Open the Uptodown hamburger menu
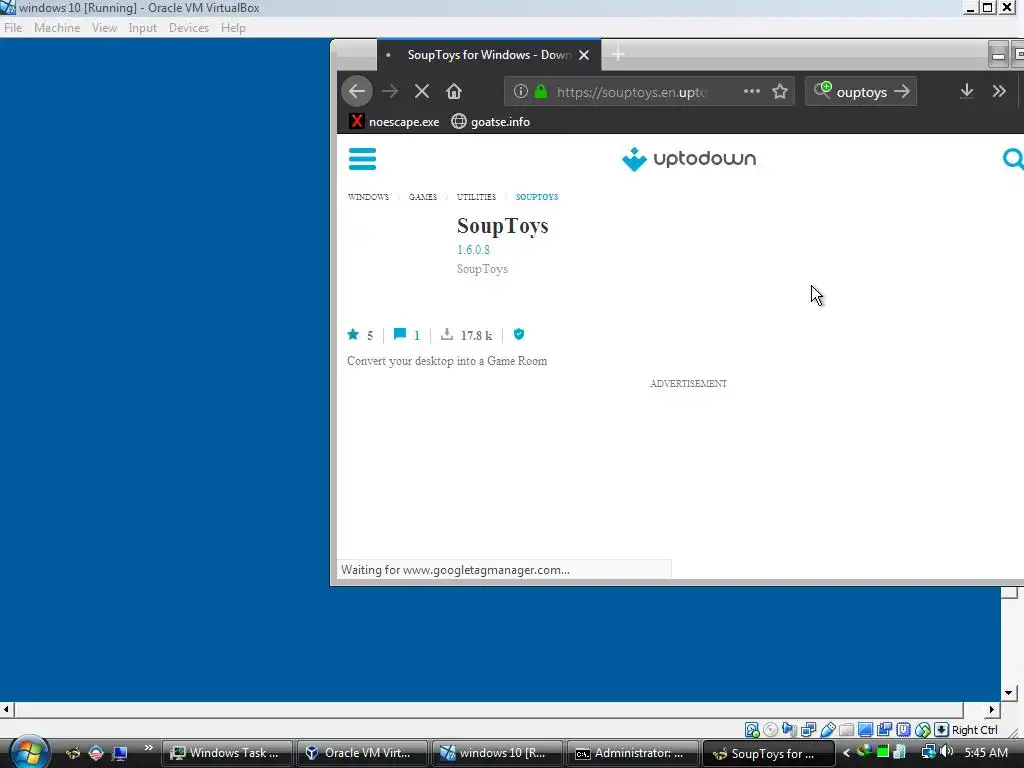The height and width of the screenshot is (768, 1024). coord(362,159)
